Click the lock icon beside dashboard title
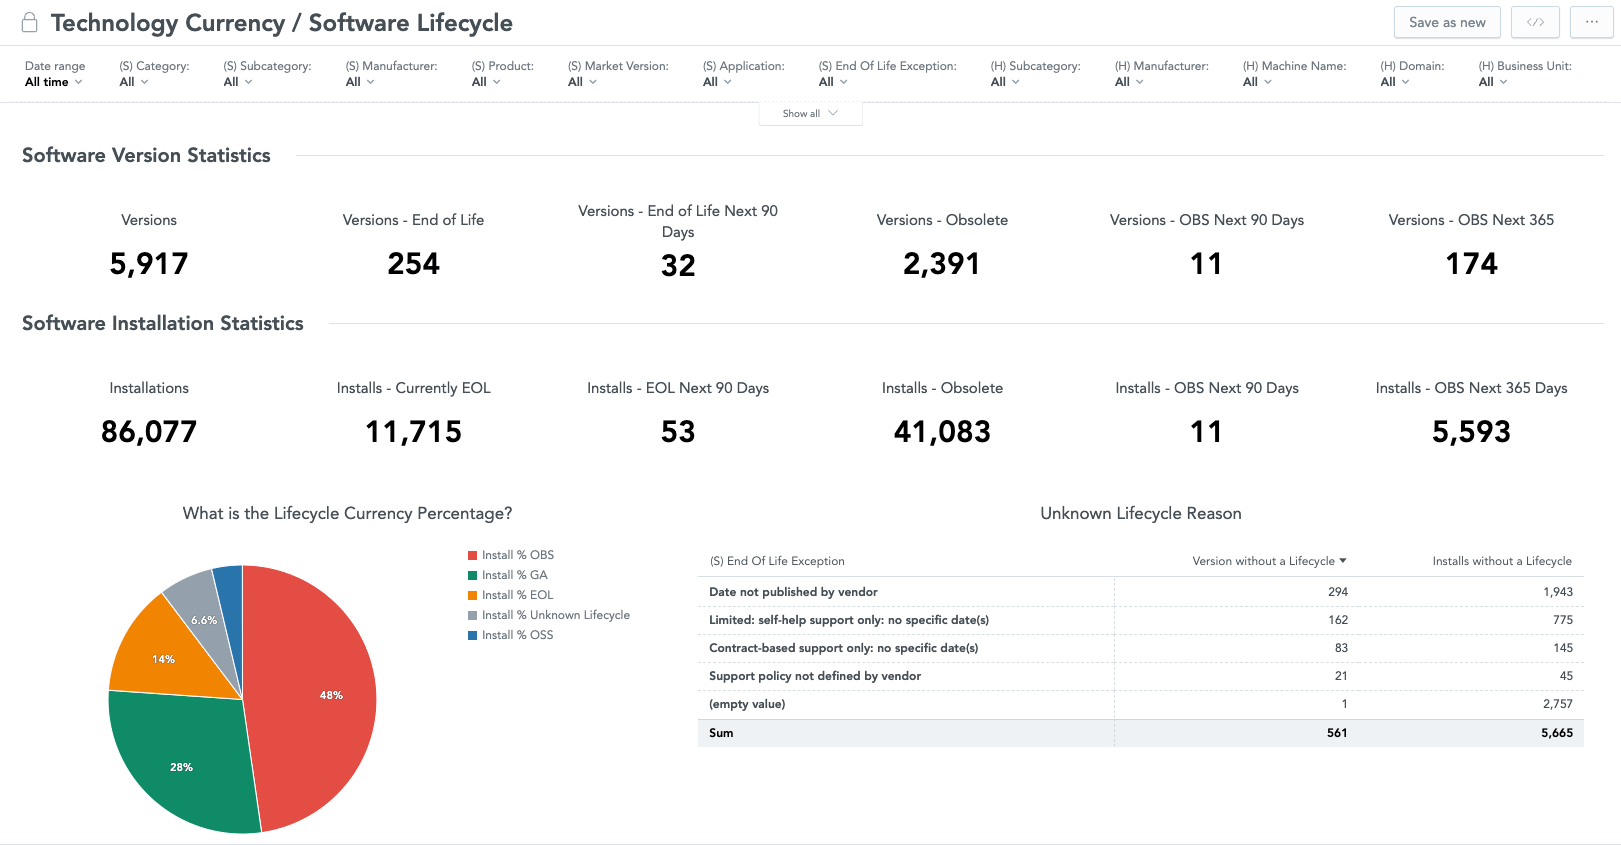The image size is (1621, 845). (x=30, y=23)
